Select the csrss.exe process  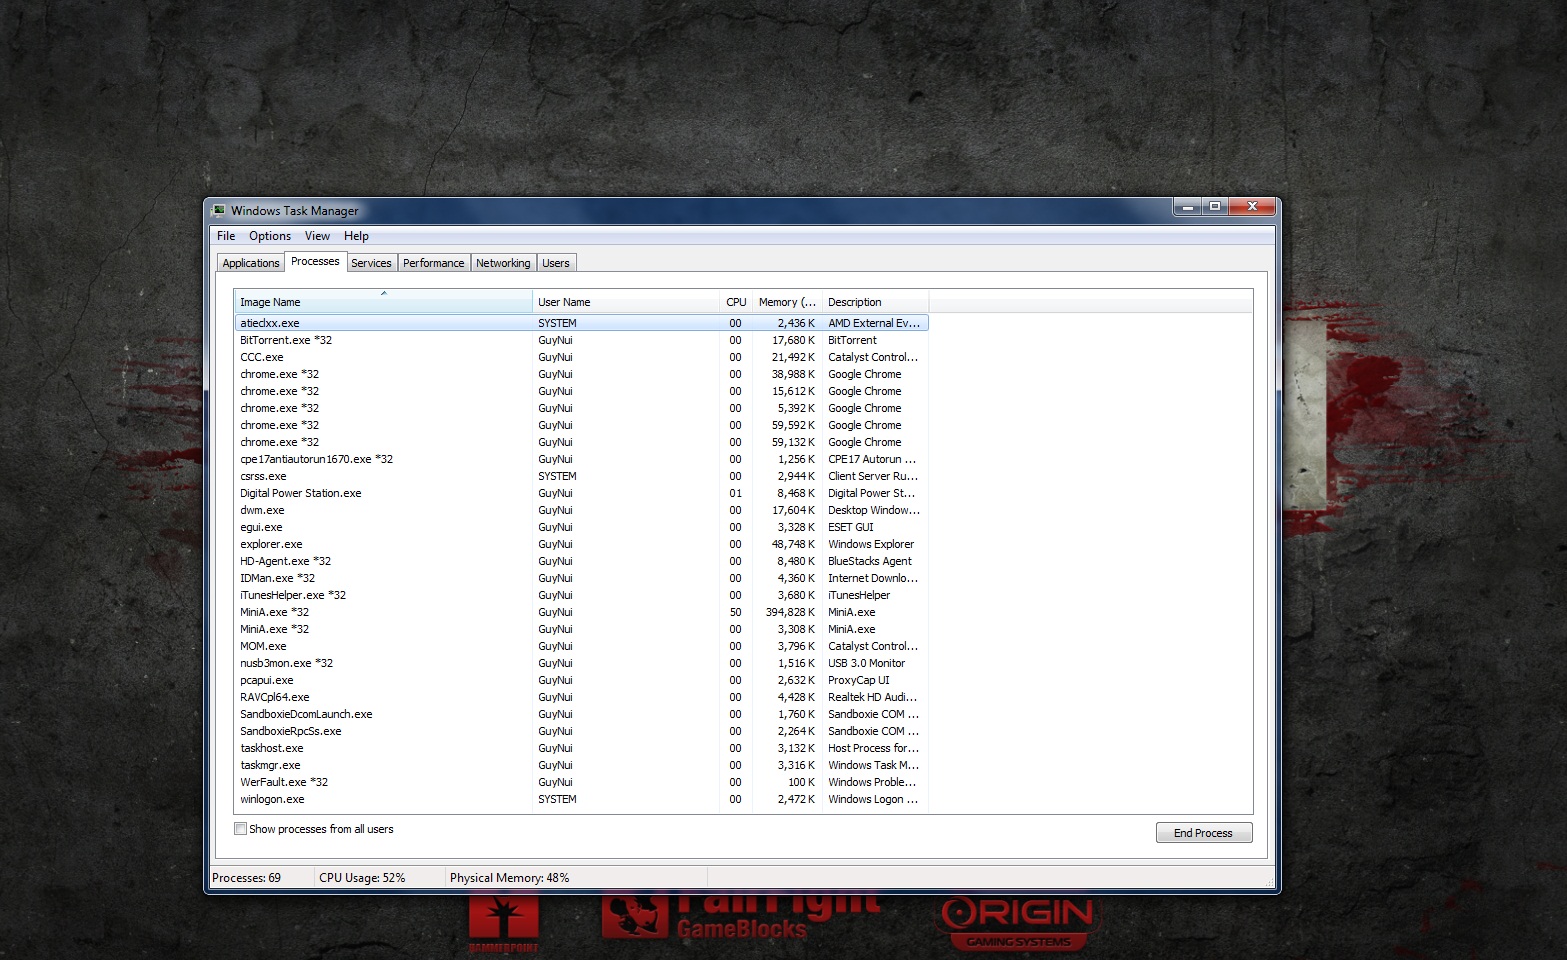(582, 476)
